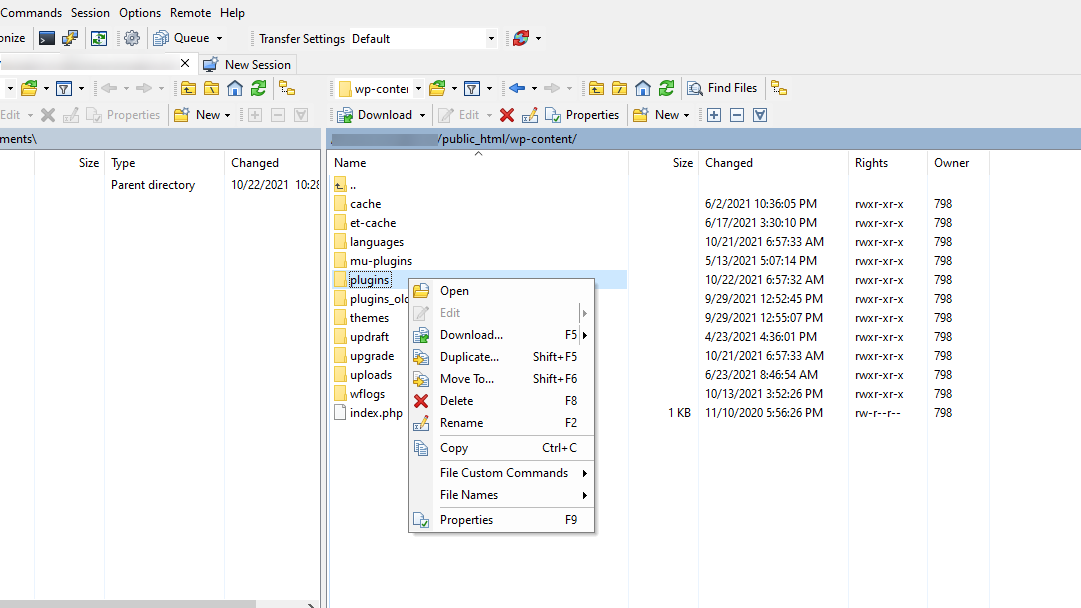Choose Properties in the context menu
The width and height of the screenshot is (1081, 608).
[x=501, y=520]
